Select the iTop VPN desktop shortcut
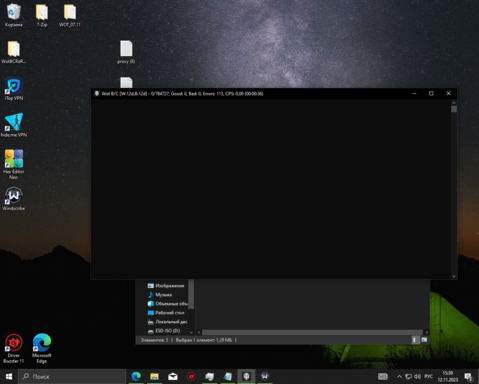Viewport: 479px width, 384px height. (14, 89)
